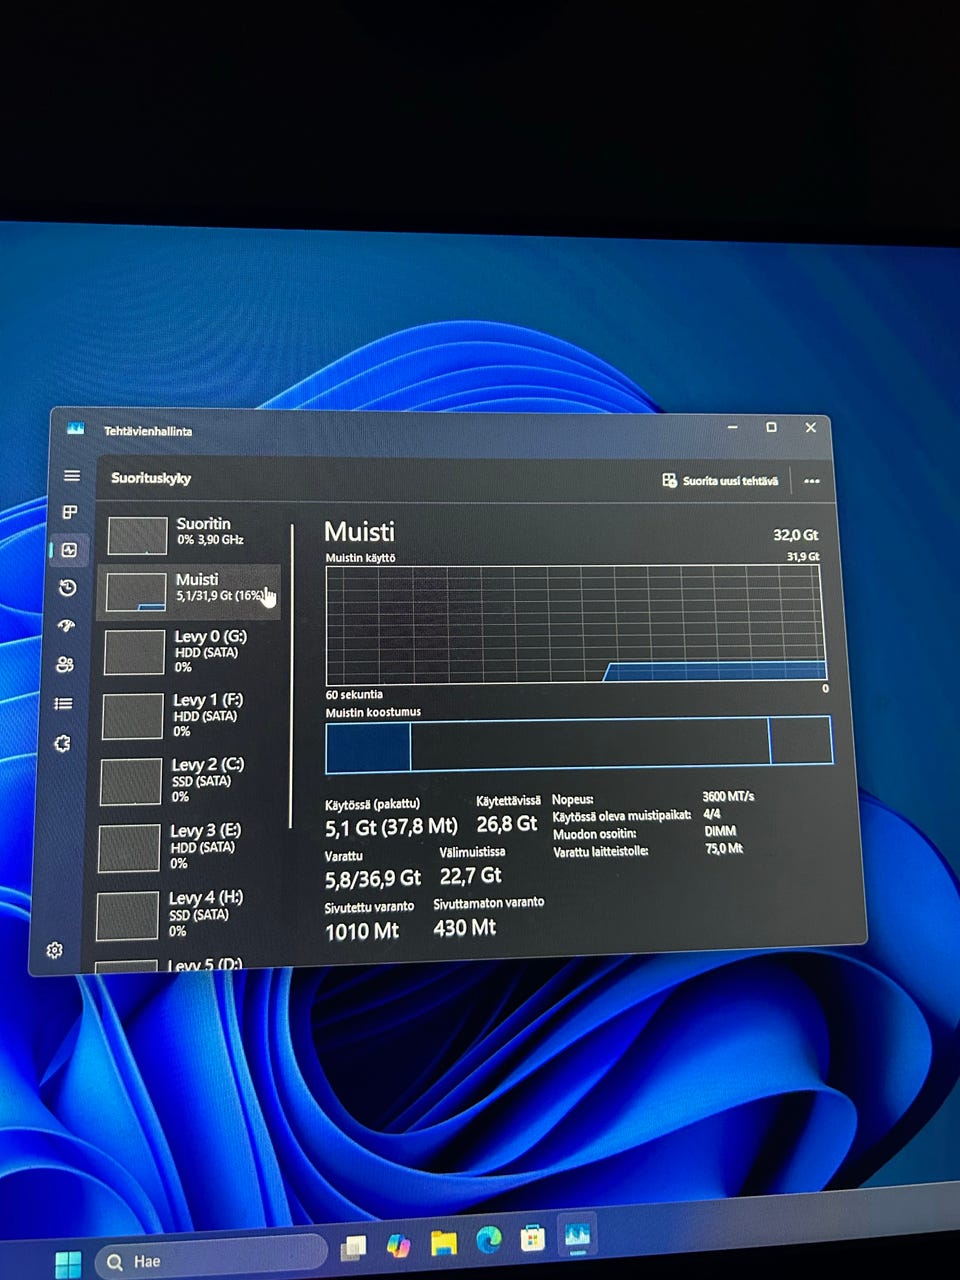Image resolution: width=960 pixels, height=1280 pixels.
Task: Open Task Manager settings gear icon
Action: [54, 950]
